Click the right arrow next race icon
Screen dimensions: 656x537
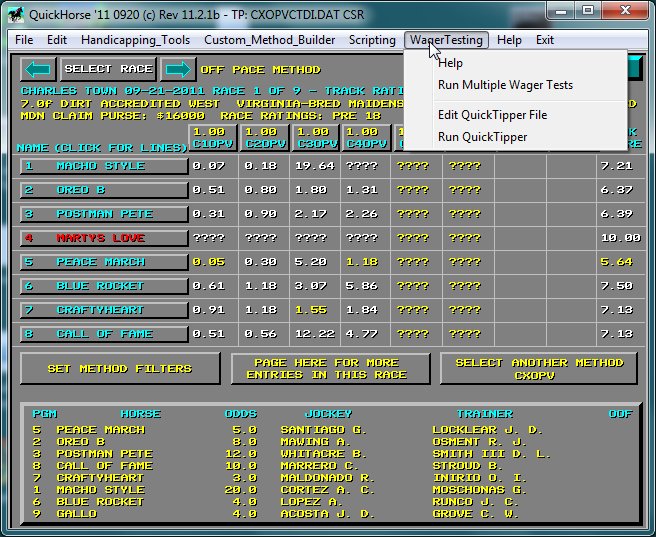click(178, 70)
